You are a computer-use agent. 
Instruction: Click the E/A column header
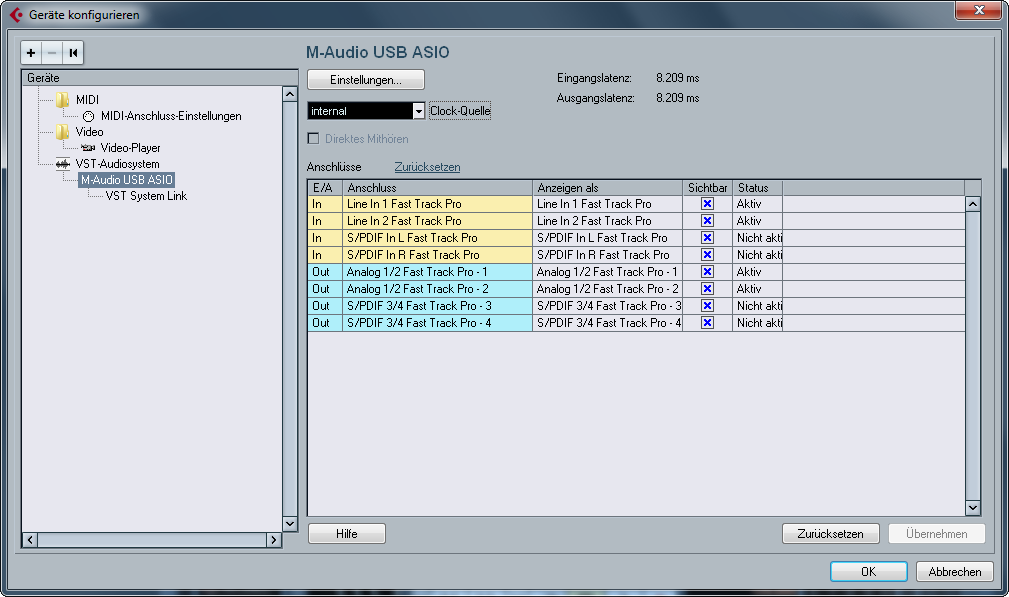click(x=325, y=188)
